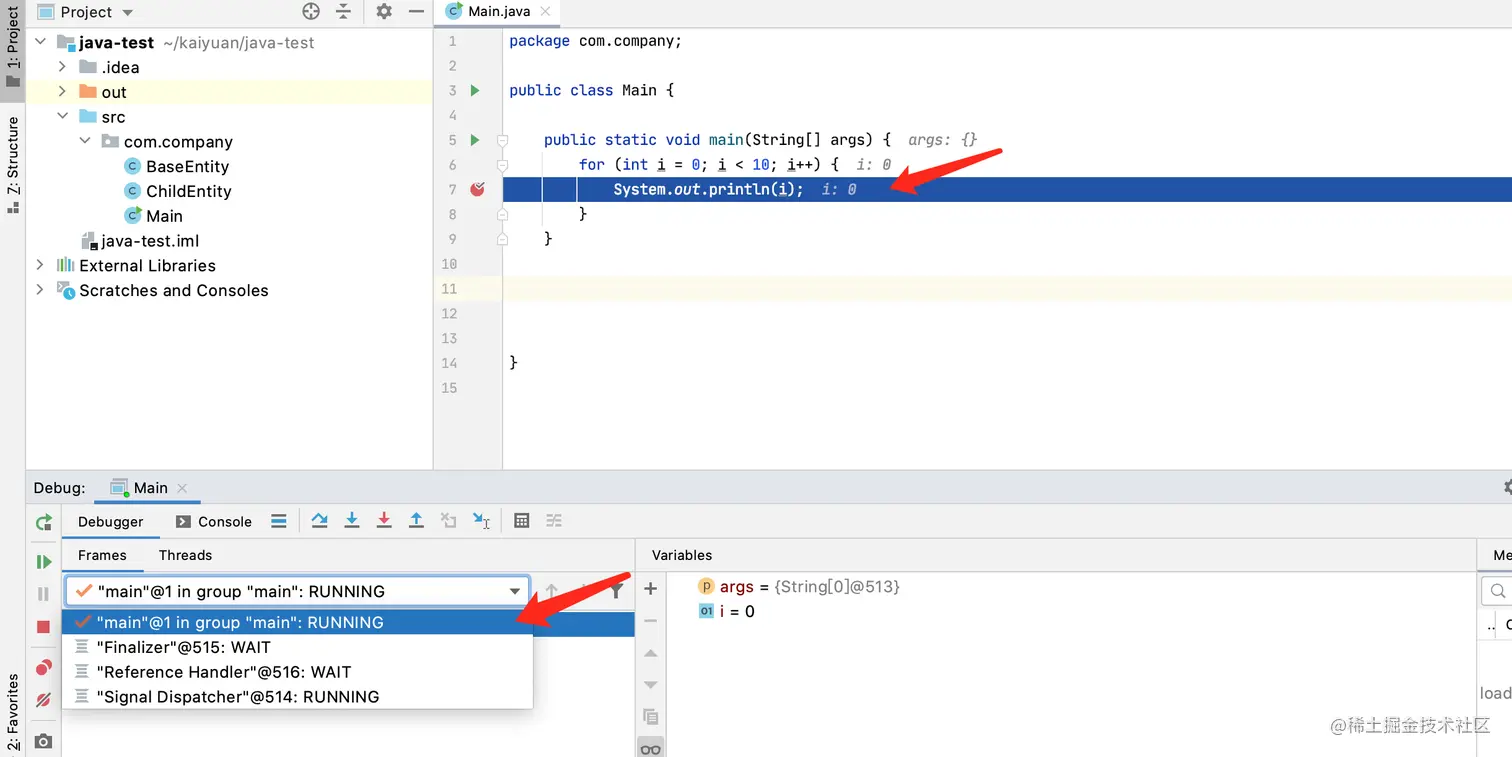1512x757 pixels.
Task: Switch to the Console tab
Action: (x=213, y=521)
